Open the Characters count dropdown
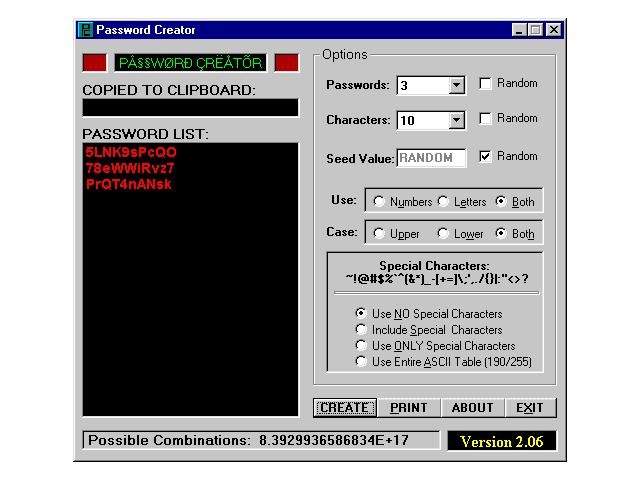The height and width of the screenshot is (480, 640). click(457, 121)
